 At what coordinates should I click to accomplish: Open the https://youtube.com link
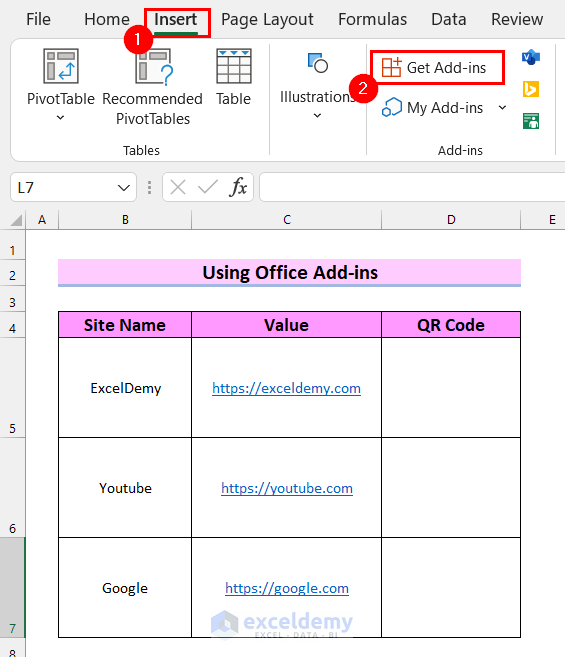tap(287, 489)
